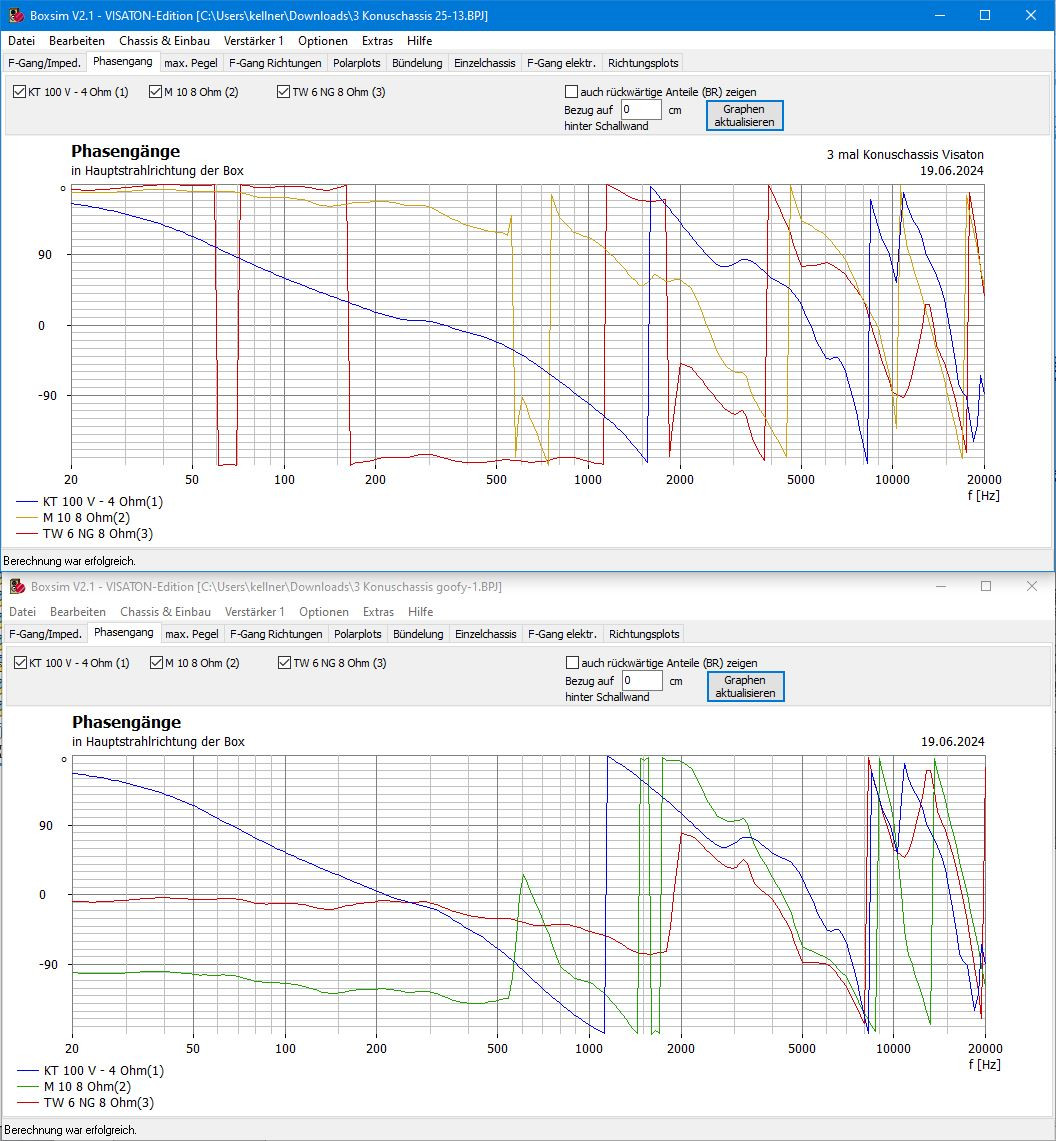The height and width of the screenshot is (1141, 1056).
Task: Click legend entry KT 100 V - 4 Ohm(1) in bottom window
Action: click(x=90, y=1070)
